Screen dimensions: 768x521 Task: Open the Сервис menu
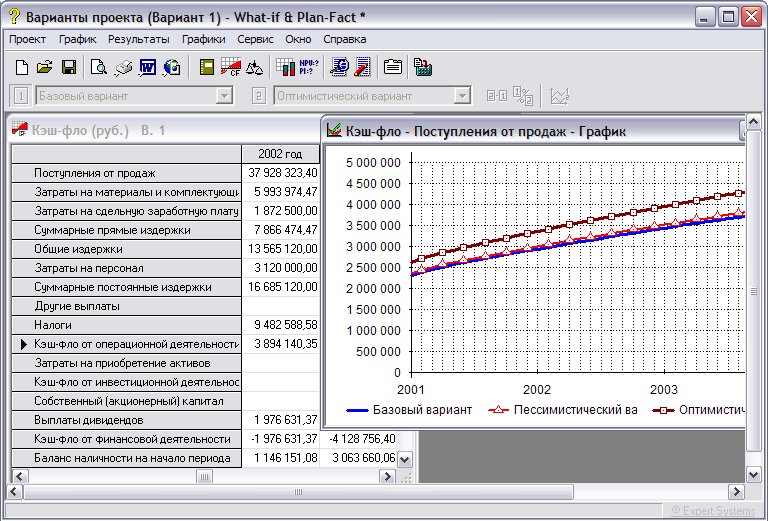pos(257,39)
